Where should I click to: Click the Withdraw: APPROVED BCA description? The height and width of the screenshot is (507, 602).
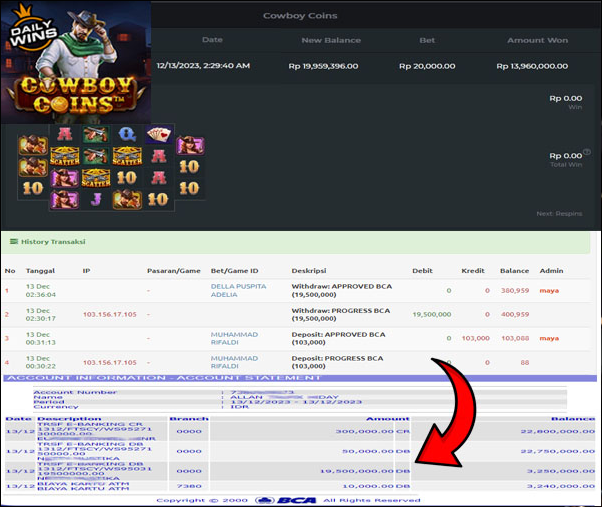click(342, 291)
